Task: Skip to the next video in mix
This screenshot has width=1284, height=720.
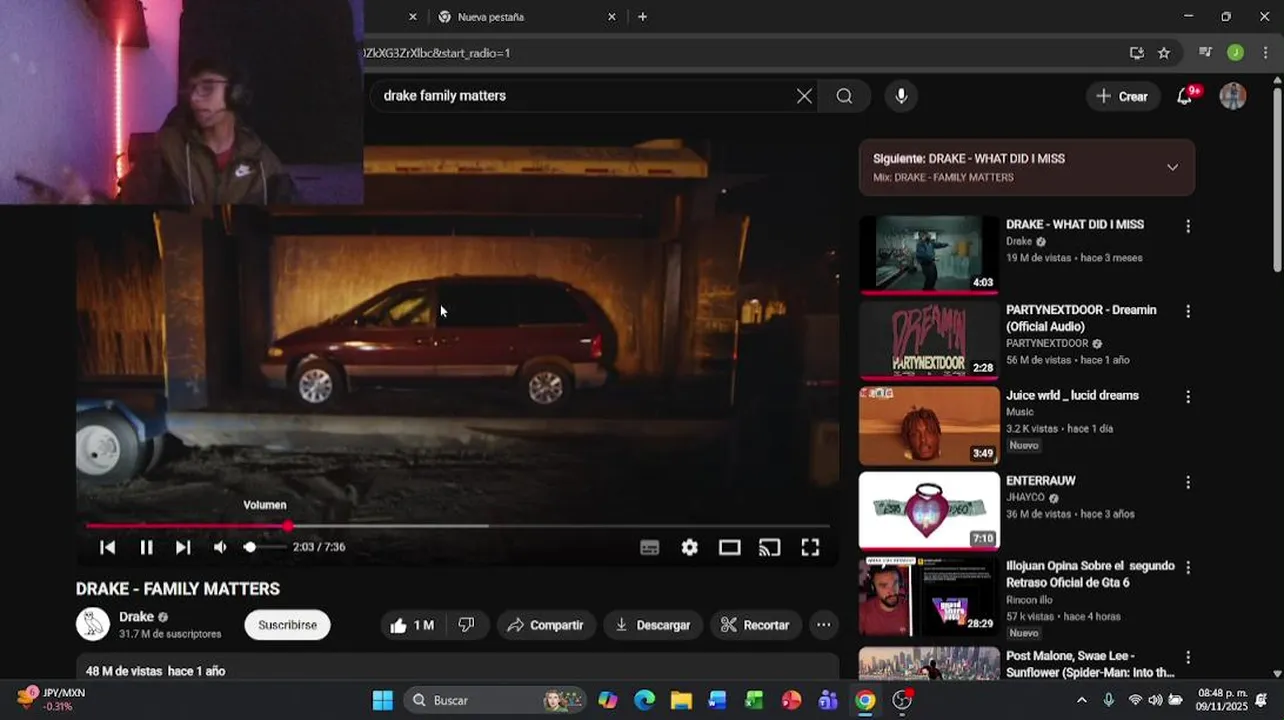Action: click(x=183, y=547)
